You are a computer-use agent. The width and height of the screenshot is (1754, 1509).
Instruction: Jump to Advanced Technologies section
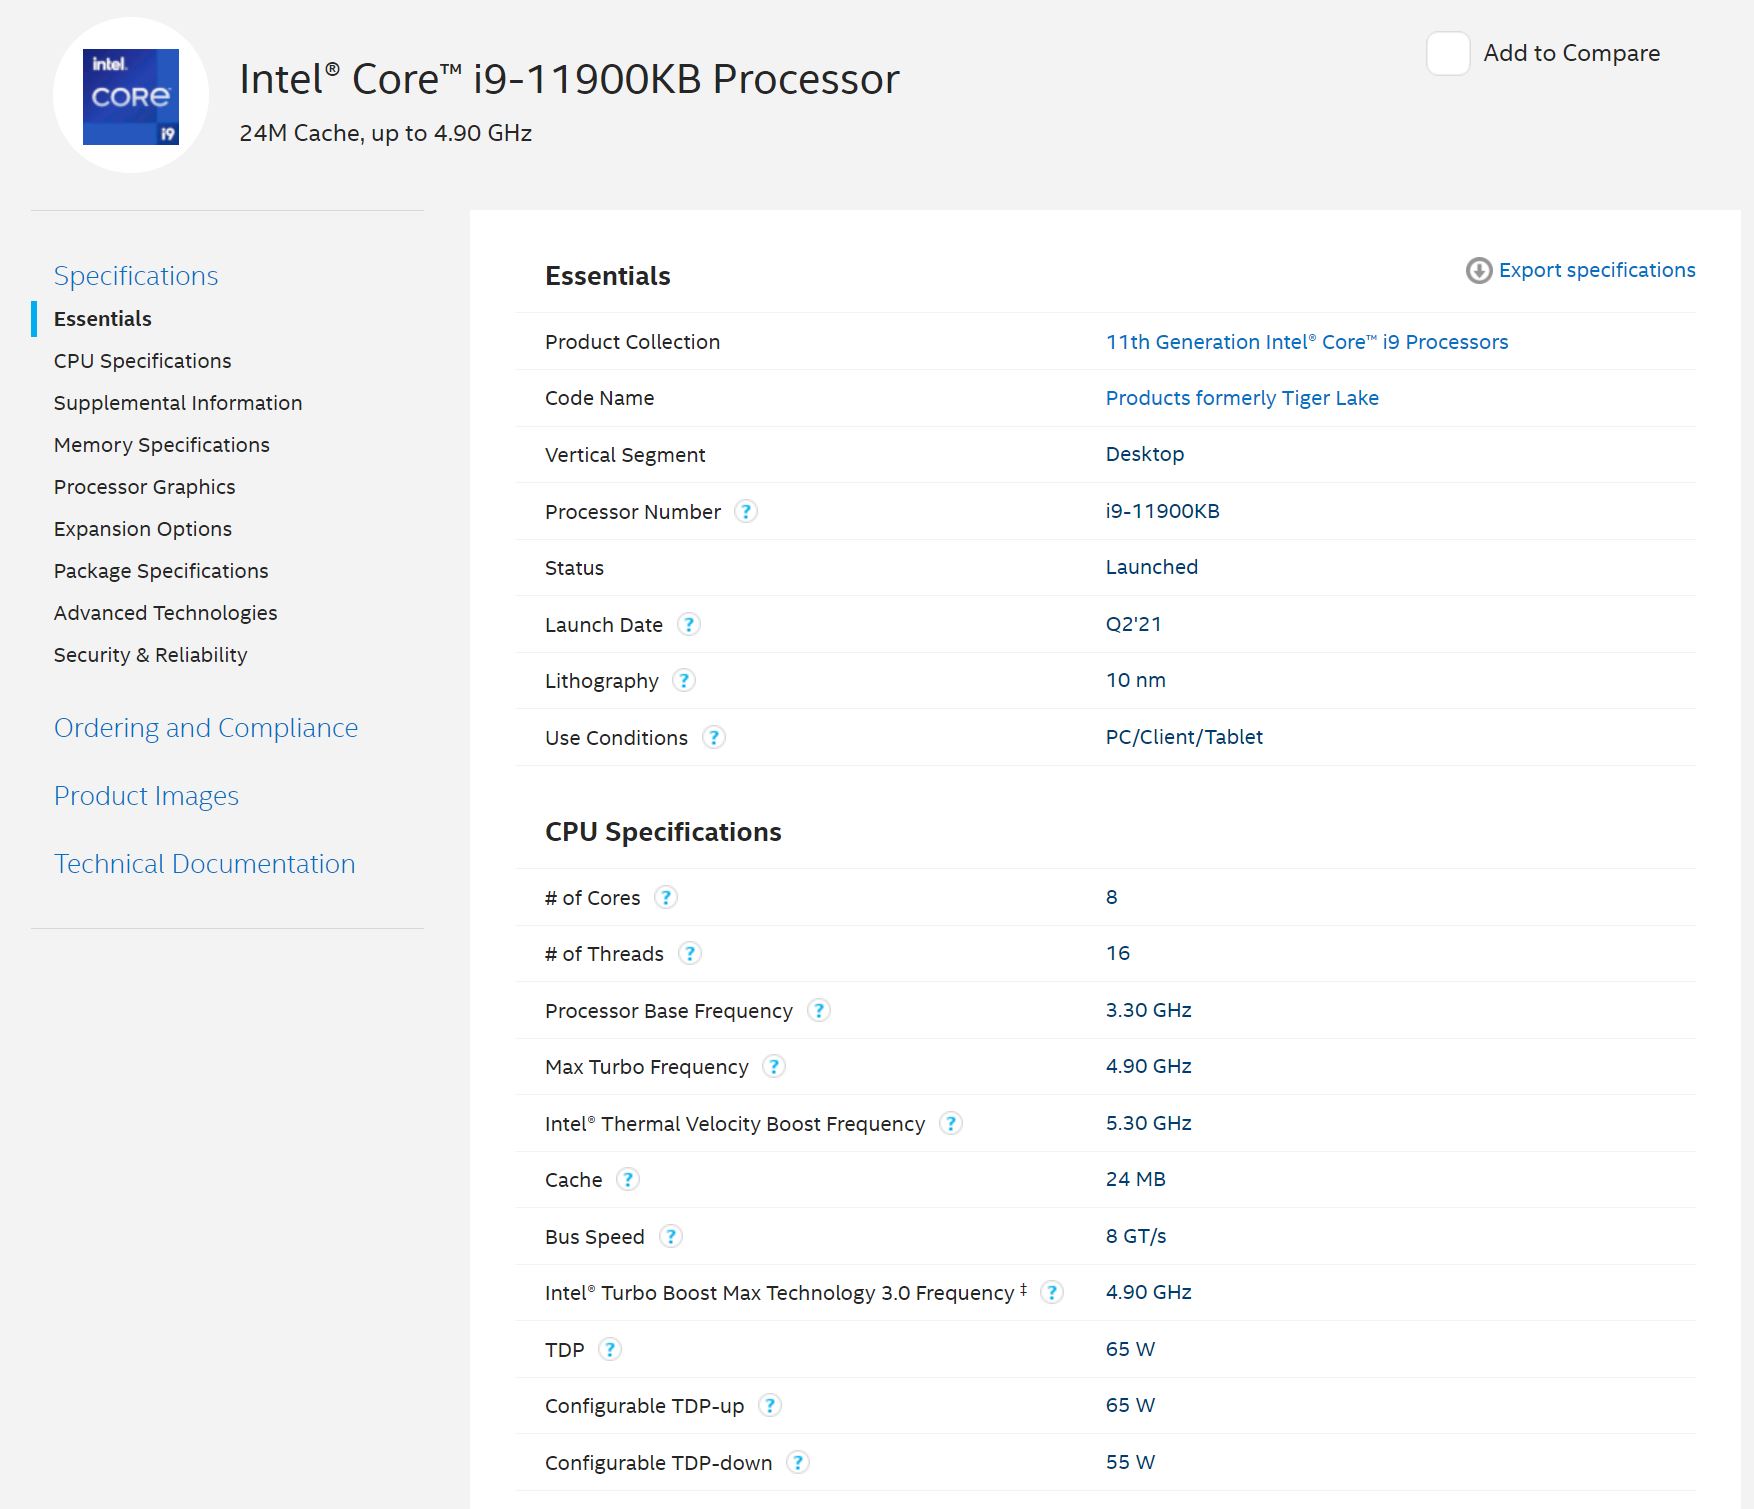click(x=166, y=613)
